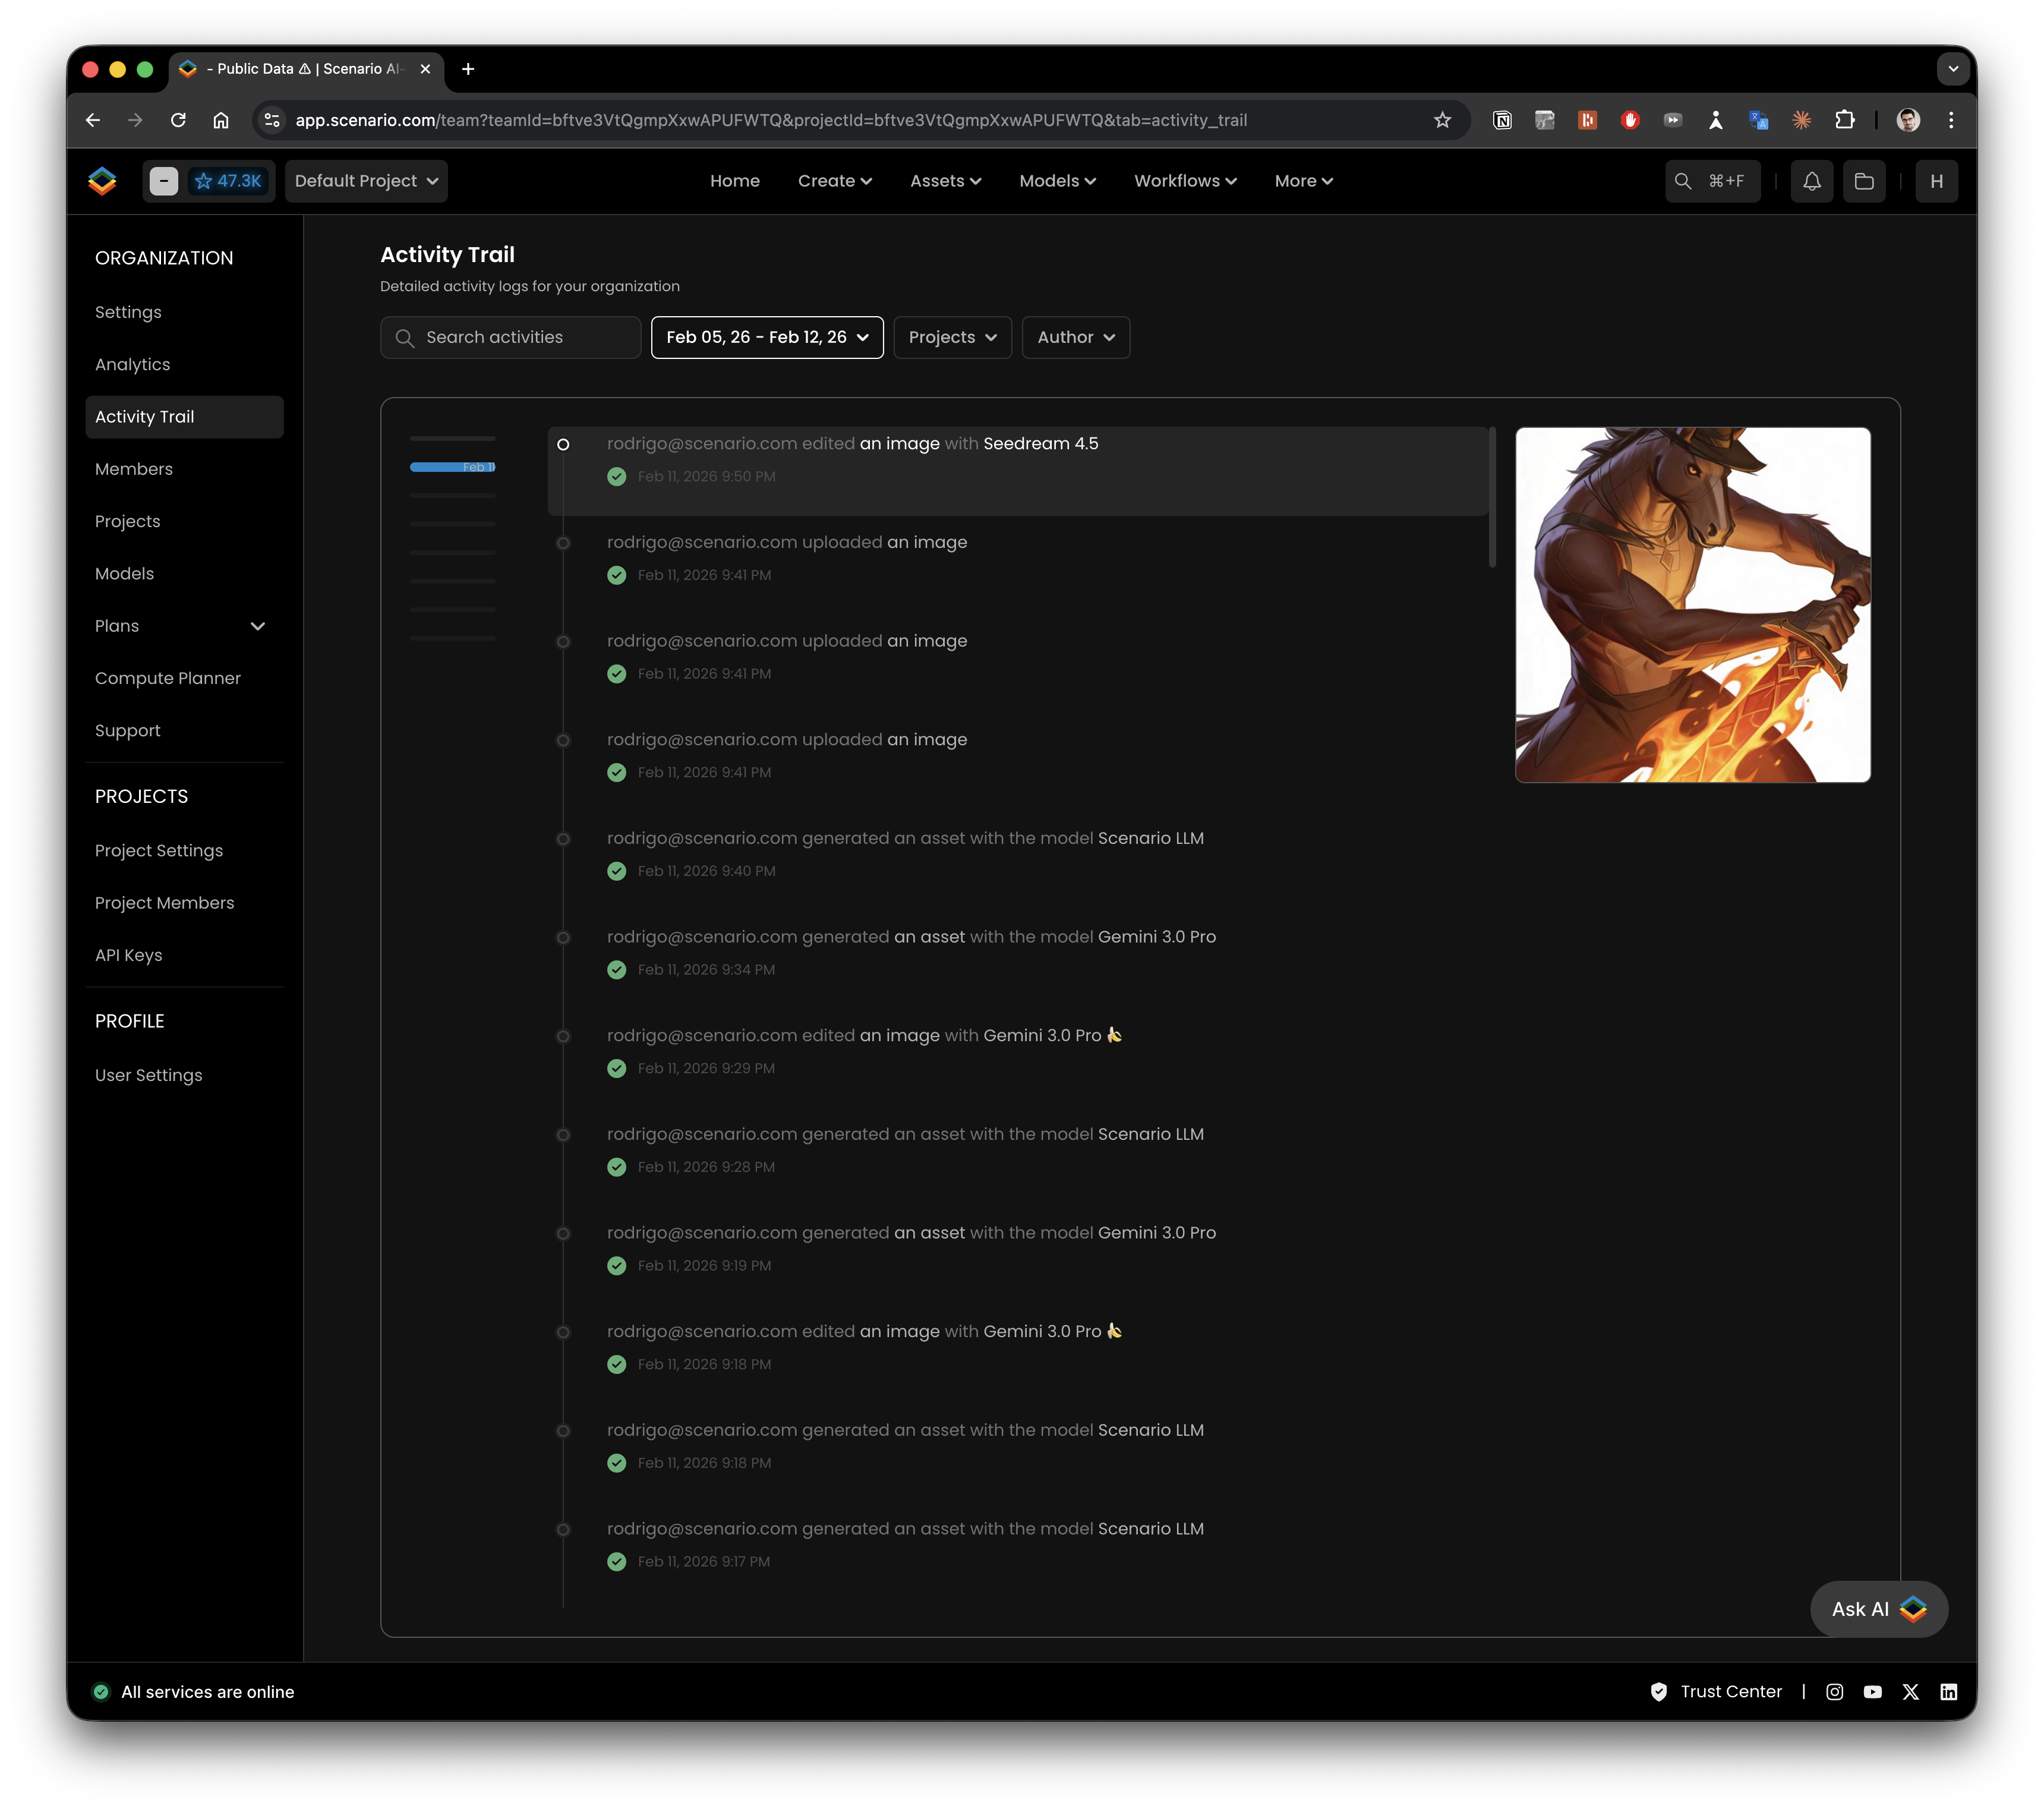Screen dimensions: 2044x1809
Task: Click the 47.3K credits star badge
Action: pyautogui.click(x=229, y=181)
